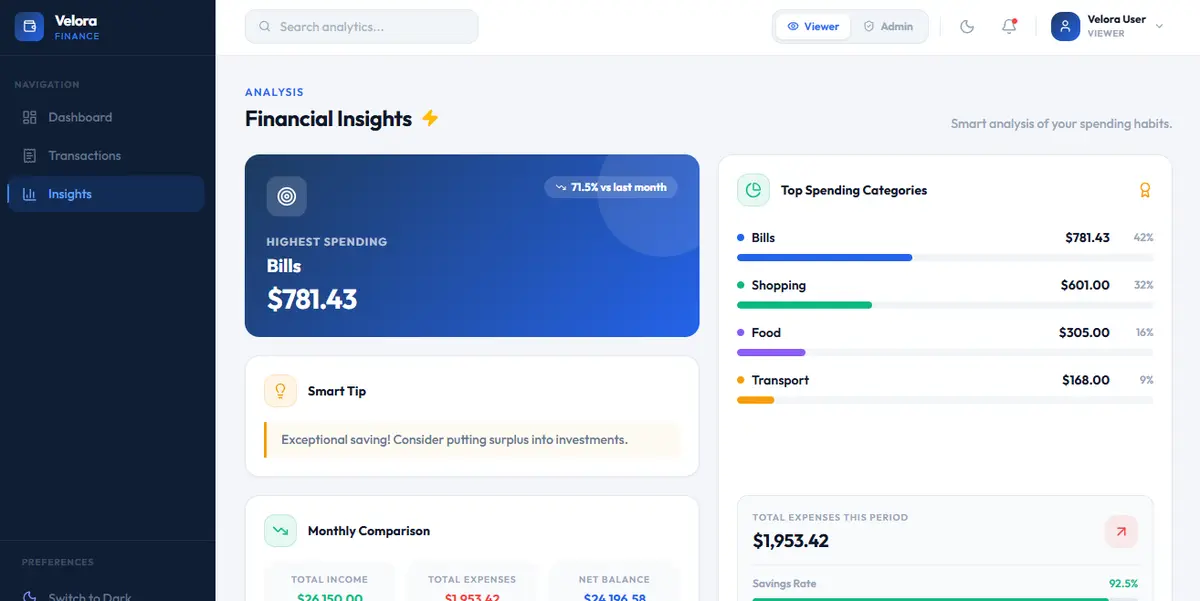
Task: Click the Transport orange dot marker
Action: [x=741, y=380]
